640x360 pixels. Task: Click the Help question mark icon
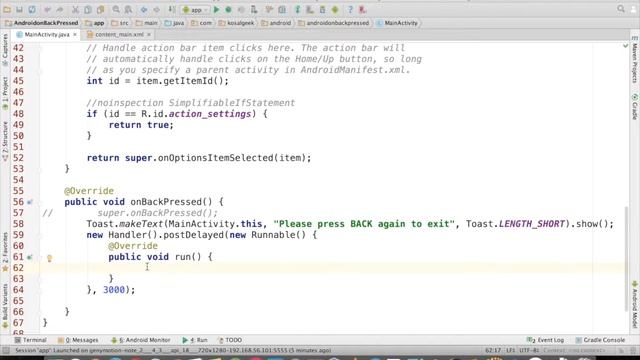tap(350, 9)
